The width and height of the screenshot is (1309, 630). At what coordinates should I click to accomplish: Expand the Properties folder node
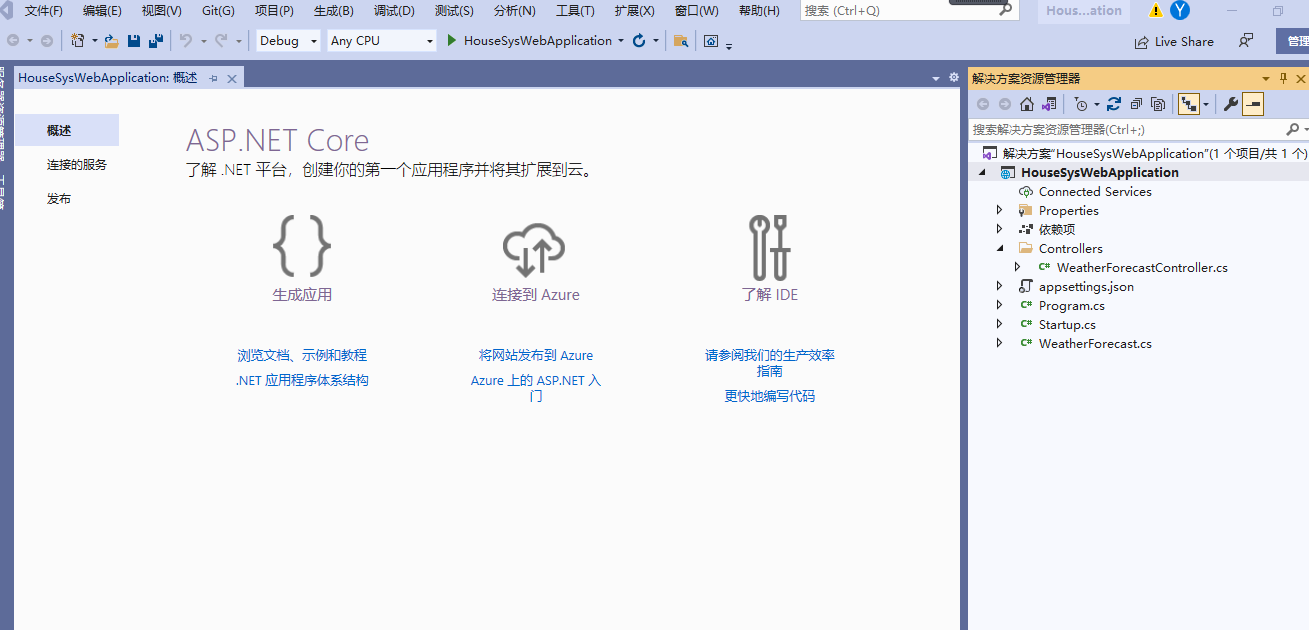(999, 210)
